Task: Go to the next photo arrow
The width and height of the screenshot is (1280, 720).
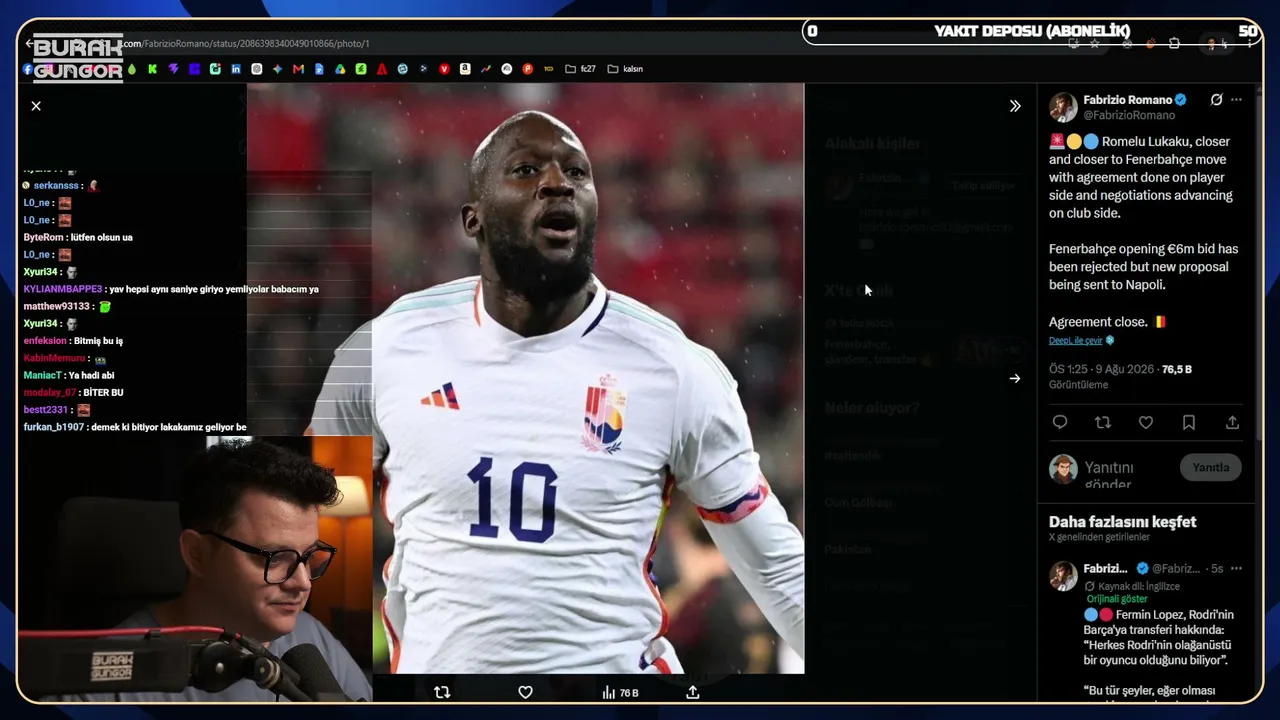Action: (1015, 379)
